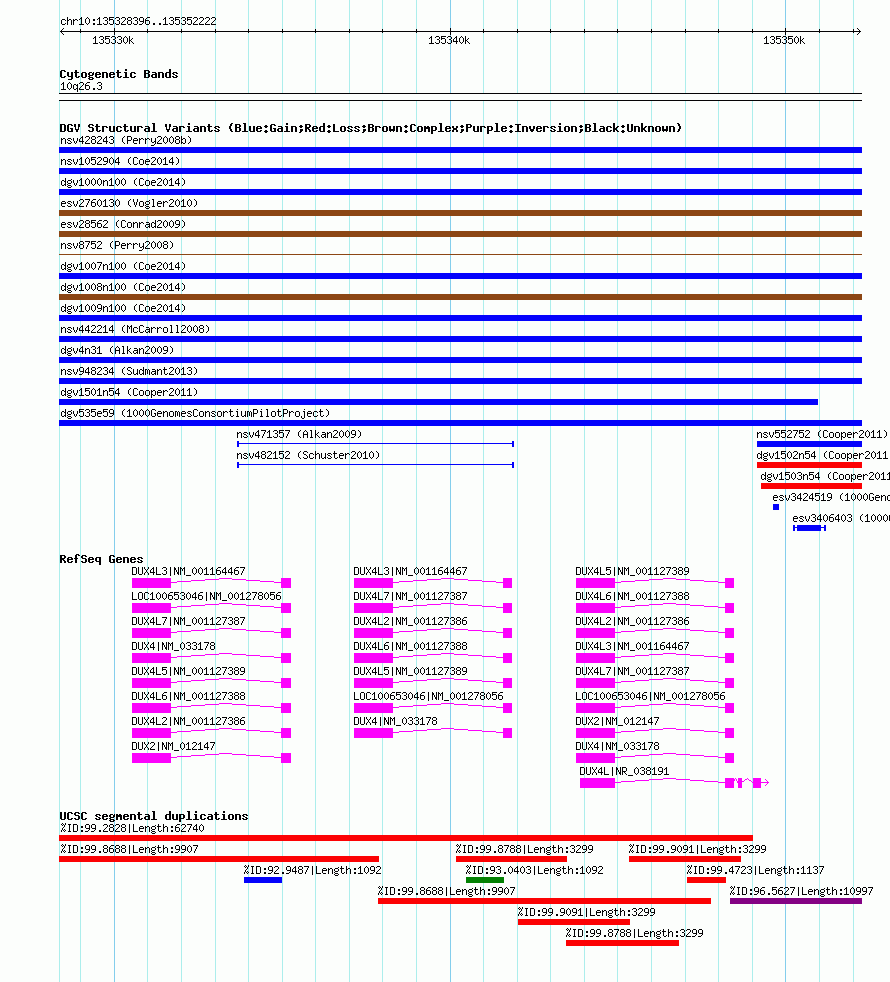Screen dimensions: 890x982
Task: Select the %ID:99.2828|Length:62740 duplication label
Action: click(x=132, y=828)
